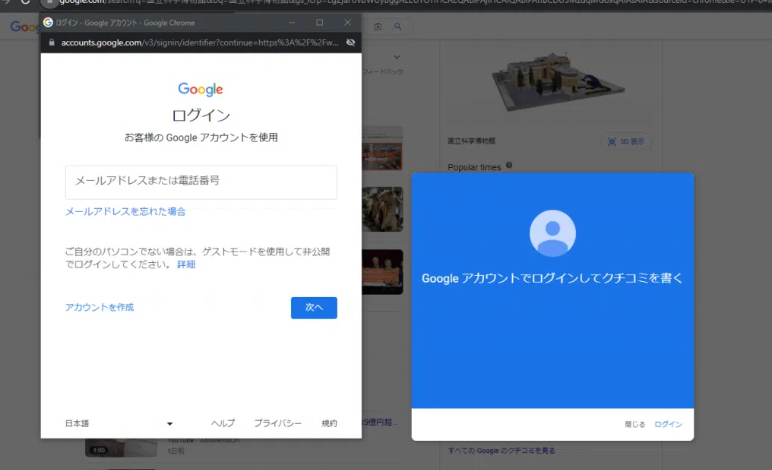Open the 詳細 guest mode link

tap(186, 265)
